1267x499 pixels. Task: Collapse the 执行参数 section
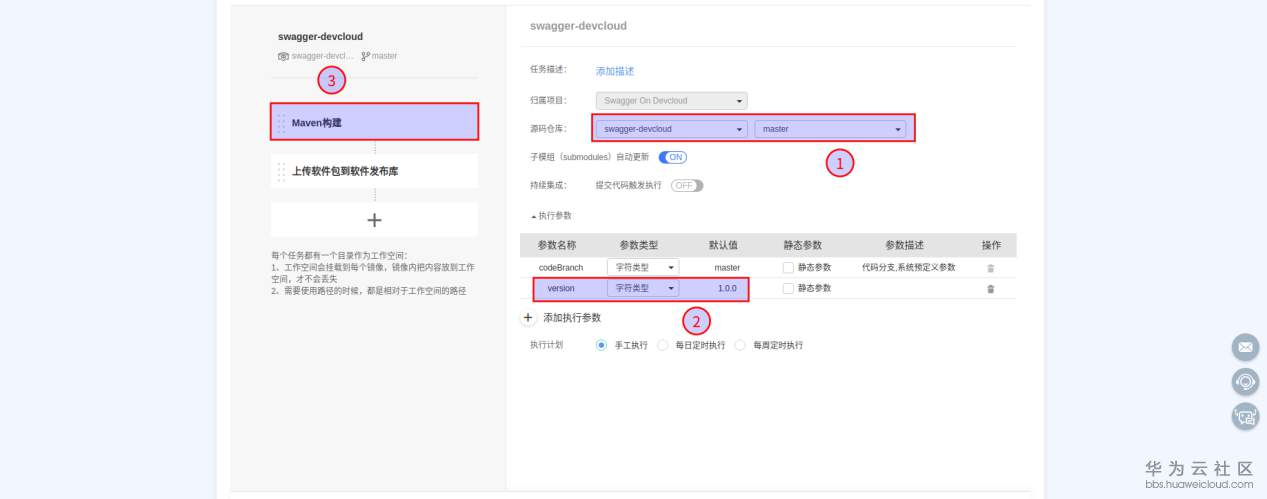pyautogui.click(x=551, y=215)
